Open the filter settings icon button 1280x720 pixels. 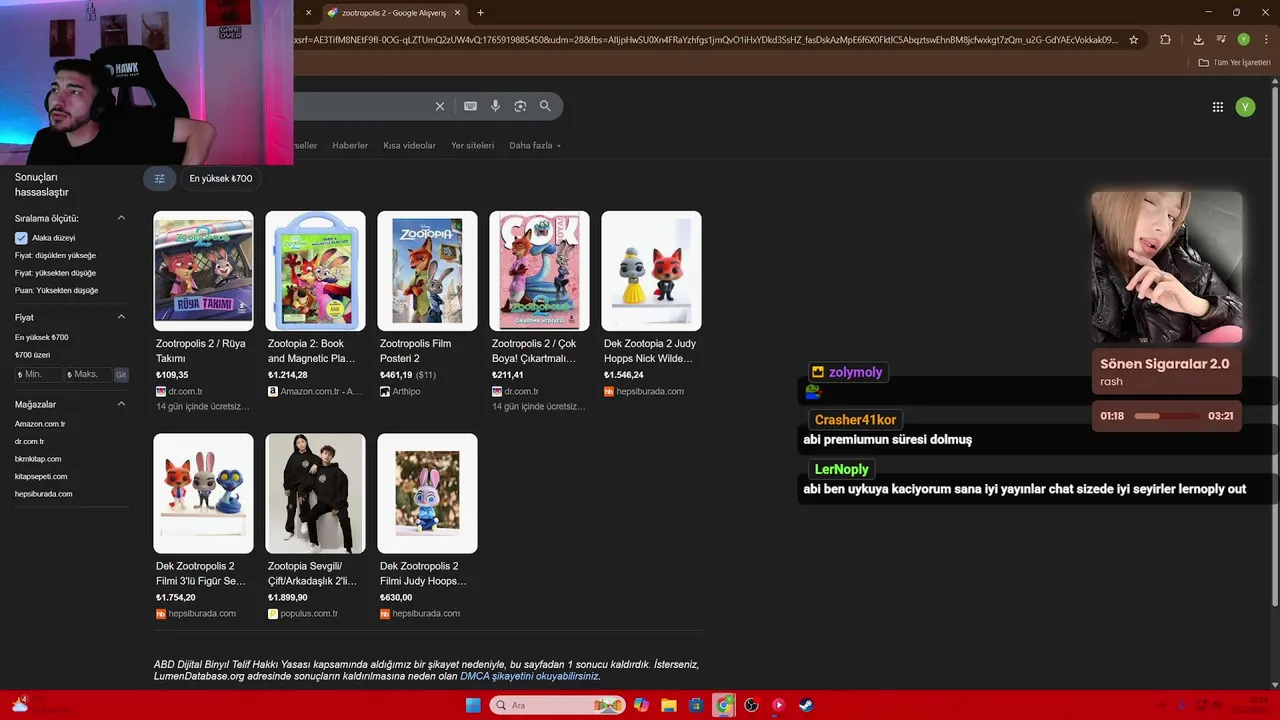coord(159,178)
